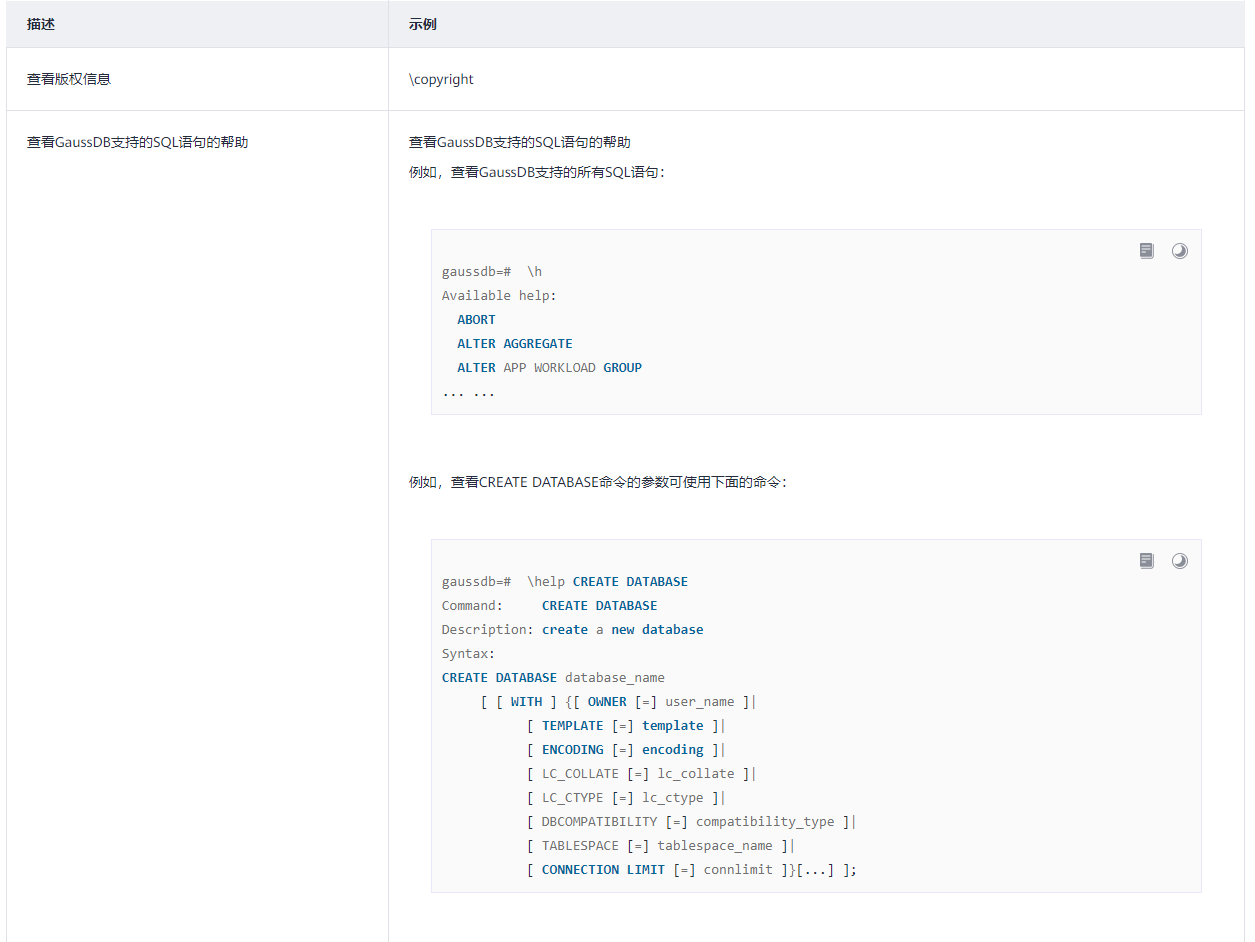Click the 查看版权信息 description cell
The width and height of the screenshot is (1255, 942).
(x=69, y=79)
